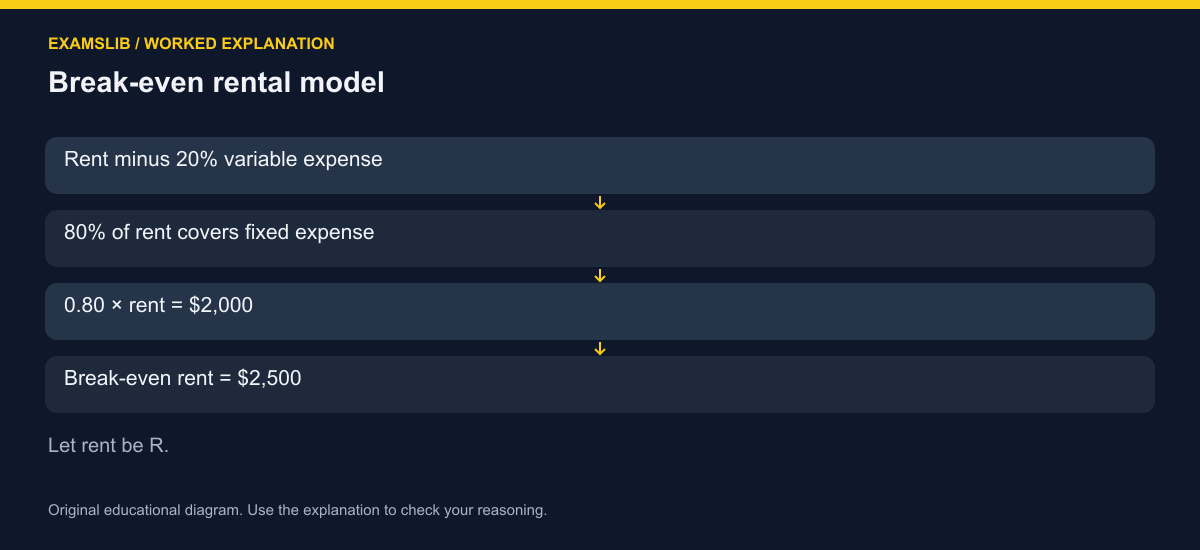
Task: Click the ExamsLib label in the header
Action: 83,44
